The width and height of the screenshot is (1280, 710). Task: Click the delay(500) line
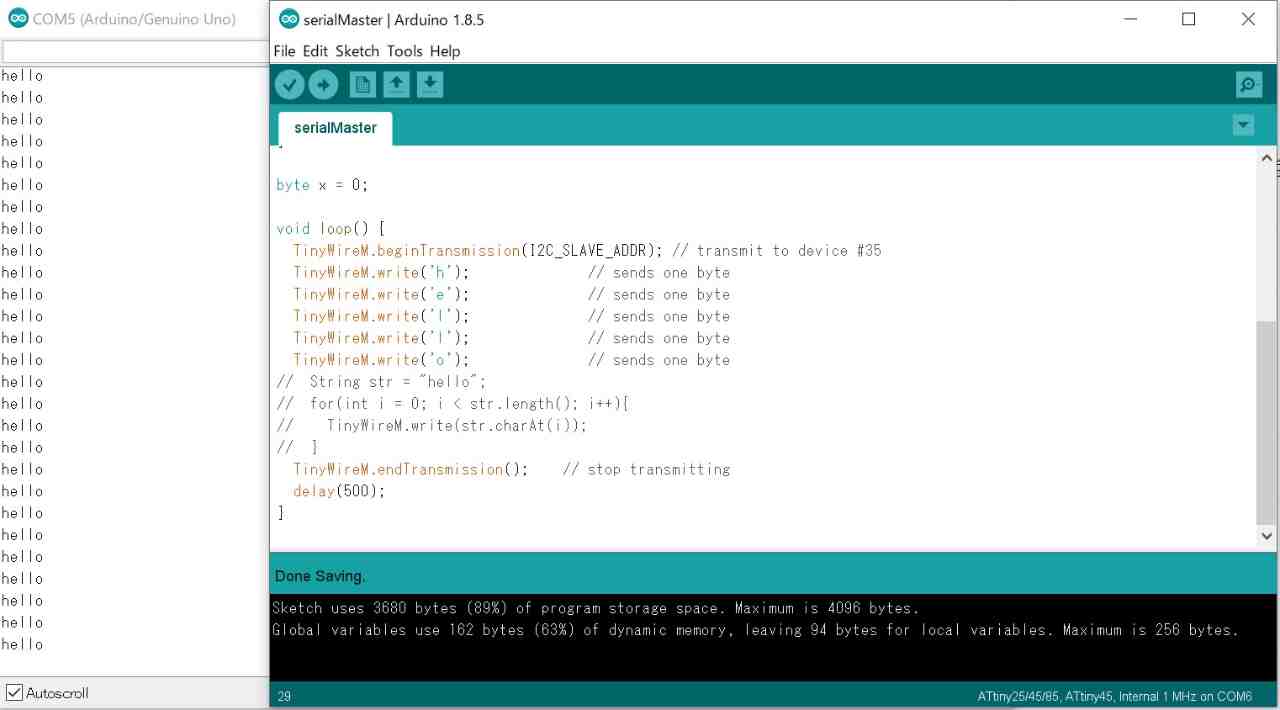[339, 491]
